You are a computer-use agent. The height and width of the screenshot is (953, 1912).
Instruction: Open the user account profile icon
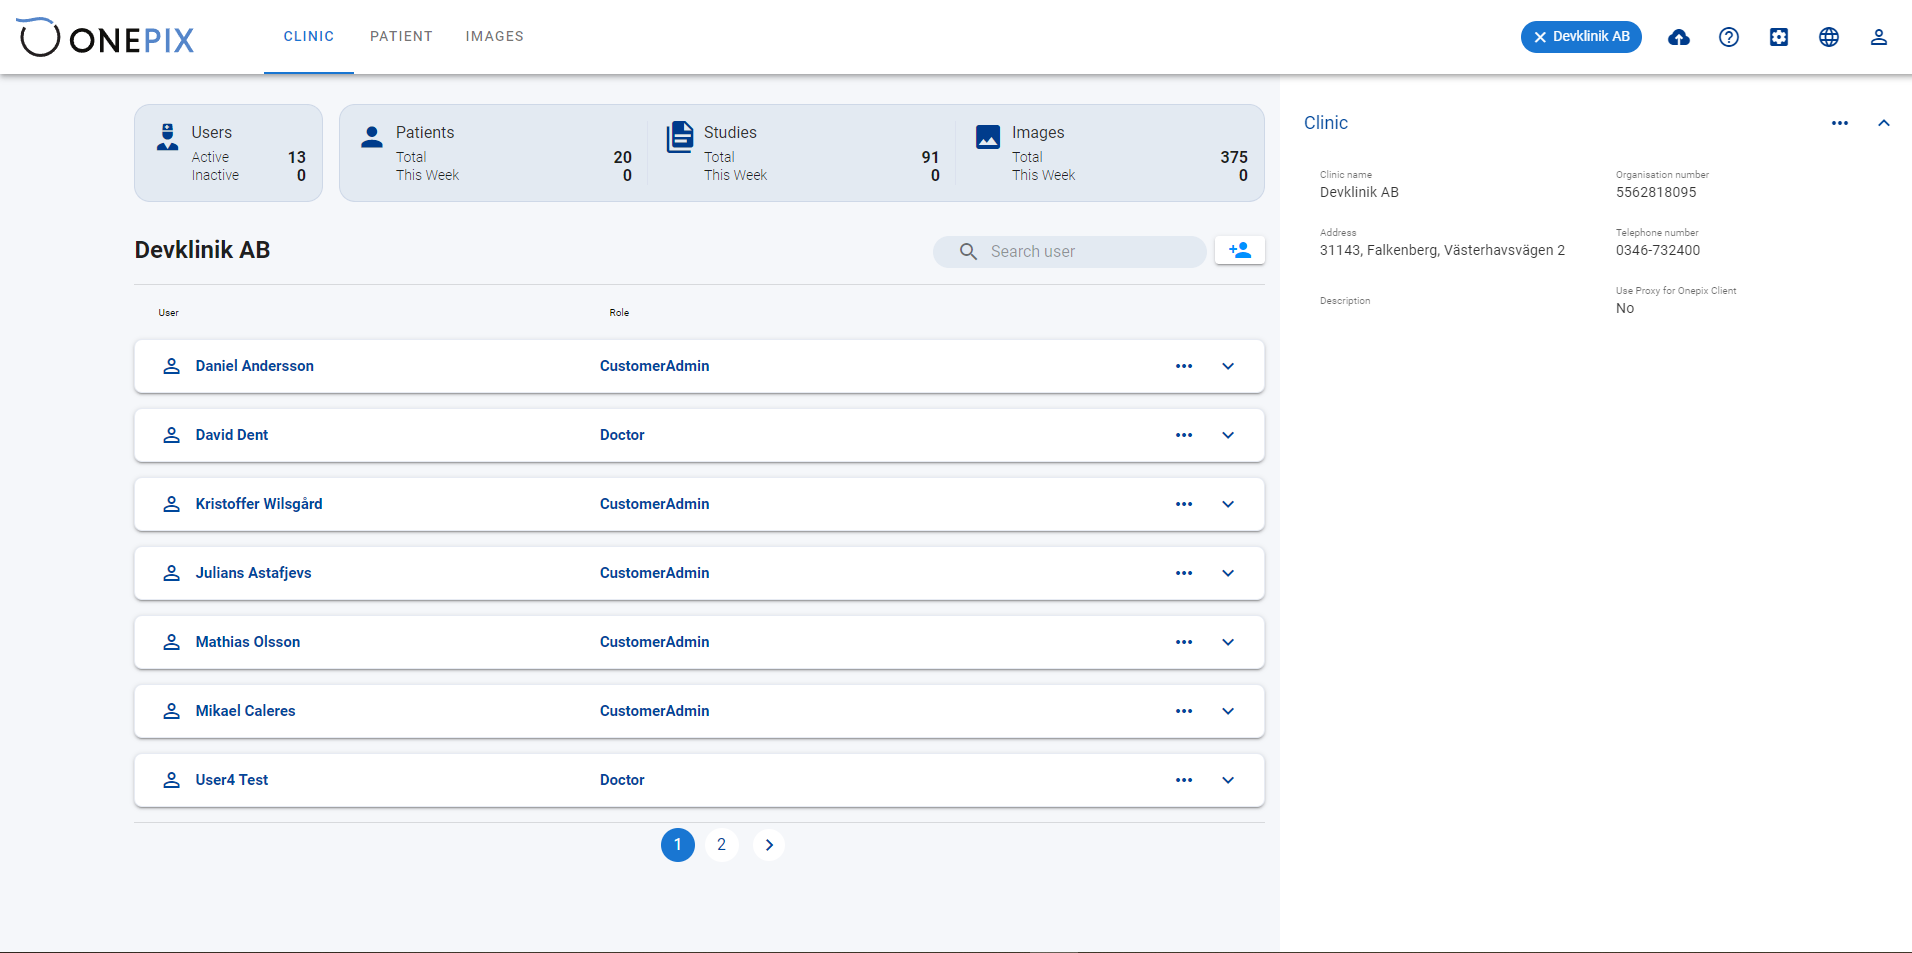click(x=1879, y=37)
